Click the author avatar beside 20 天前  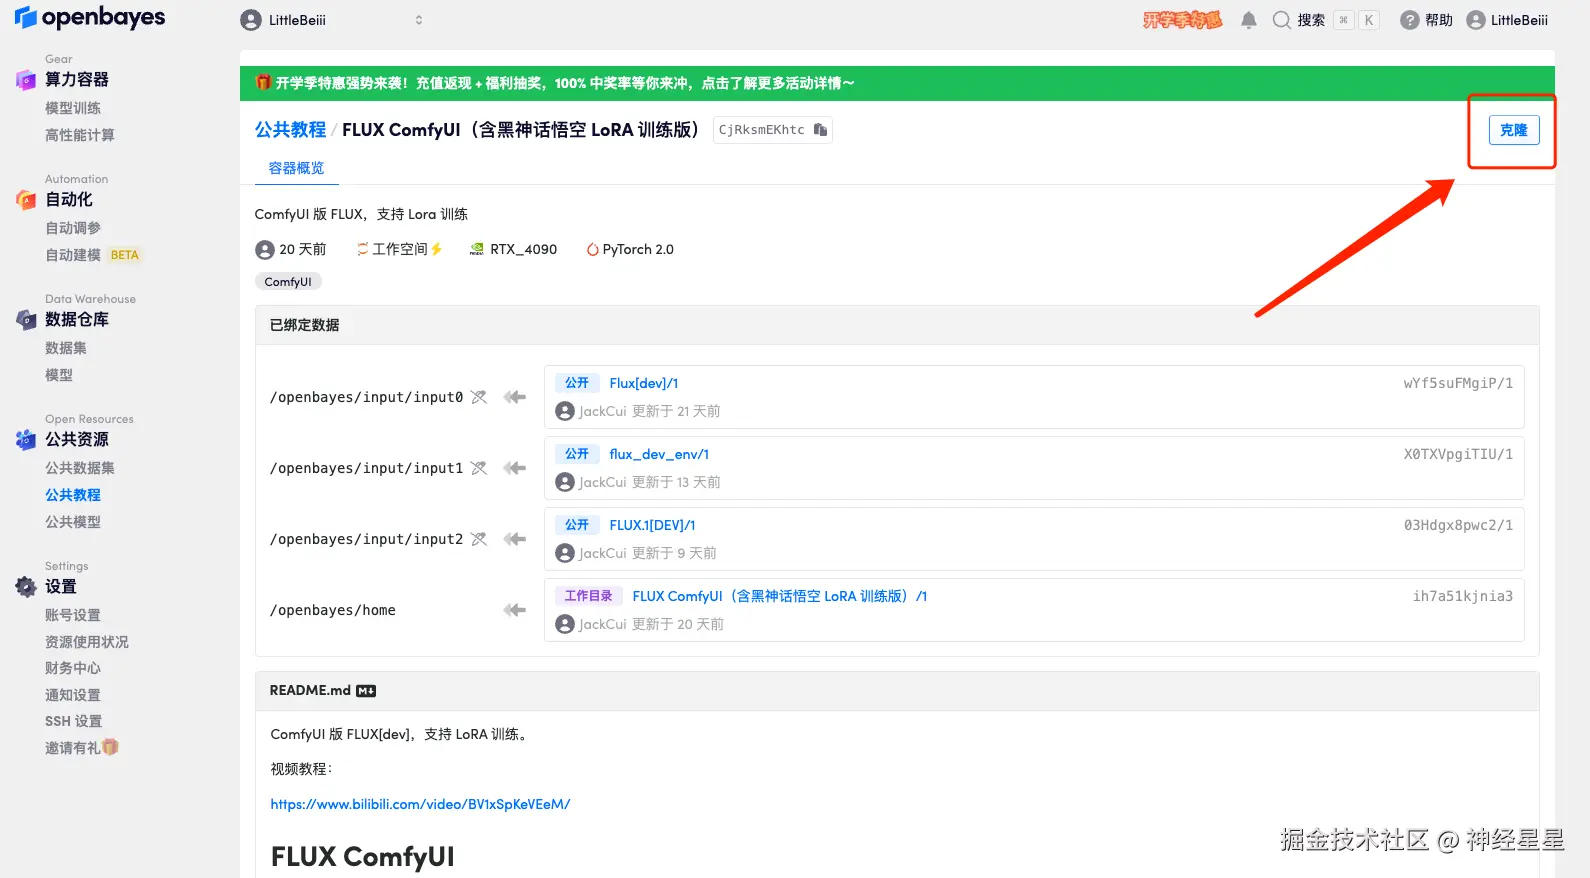265,250
